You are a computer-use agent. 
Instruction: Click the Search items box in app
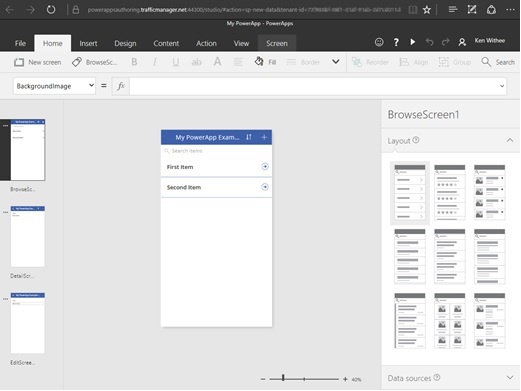pos(217,151)
